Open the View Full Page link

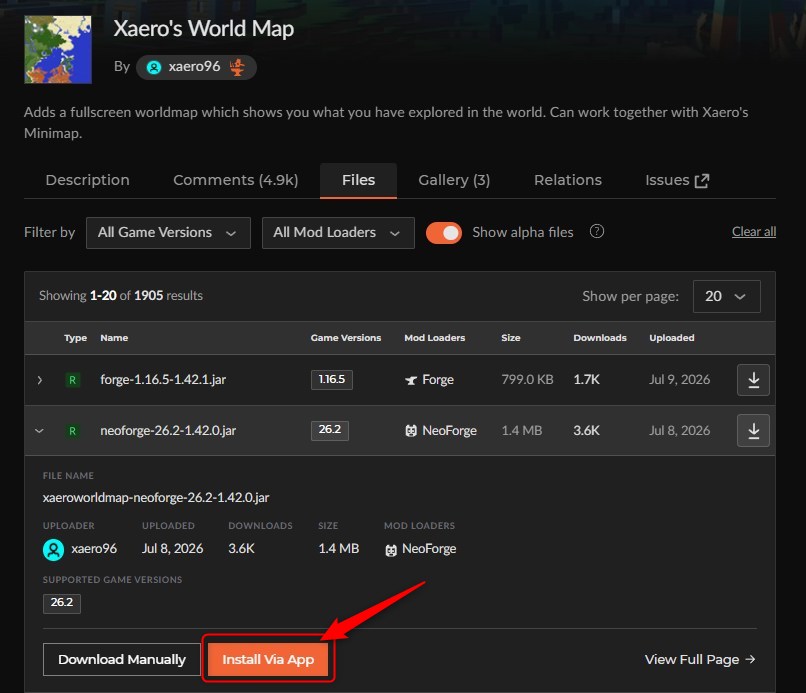coord(700,659)
